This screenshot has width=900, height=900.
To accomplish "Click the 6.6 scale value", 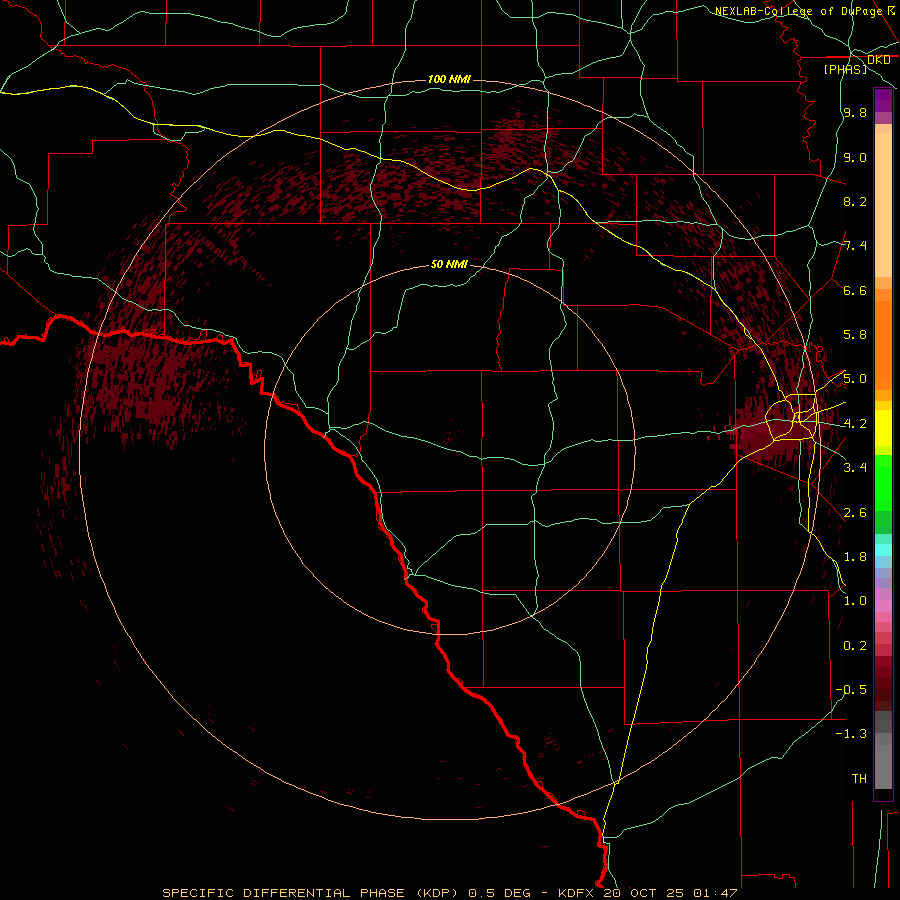I will [x=855, y=290].
